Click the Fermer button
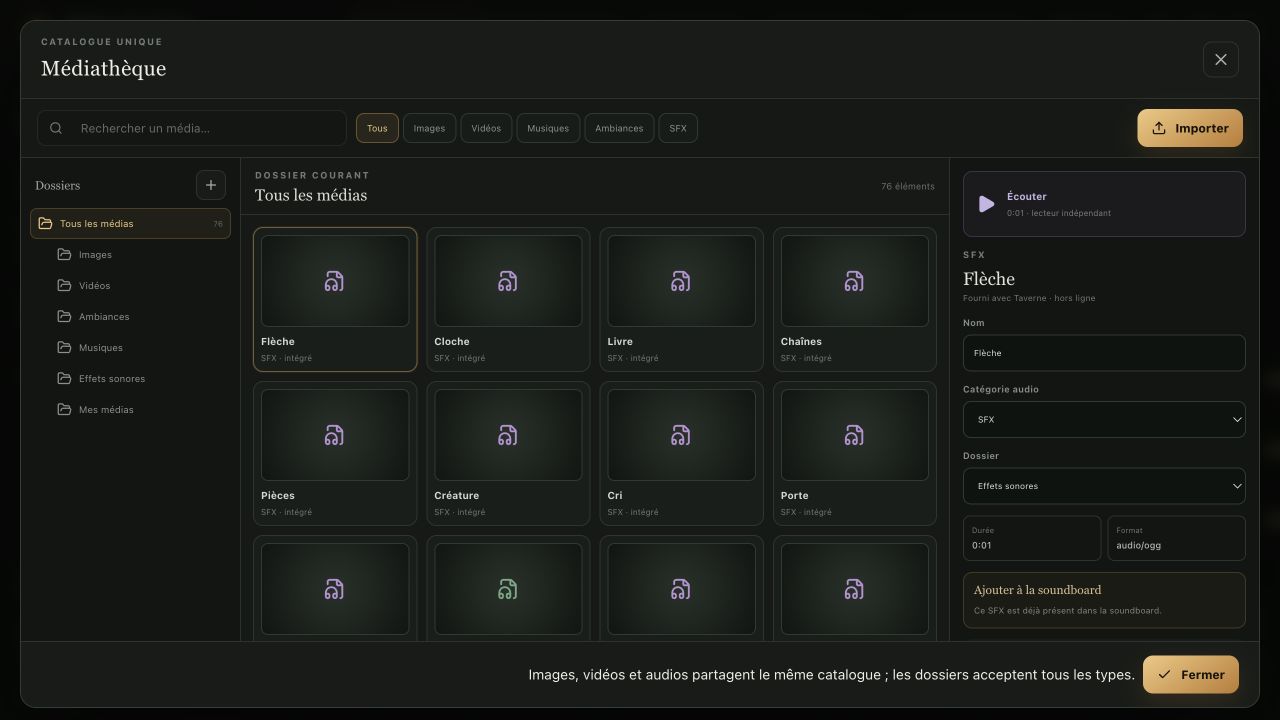1280x720 pixels. click(1191, 675)
